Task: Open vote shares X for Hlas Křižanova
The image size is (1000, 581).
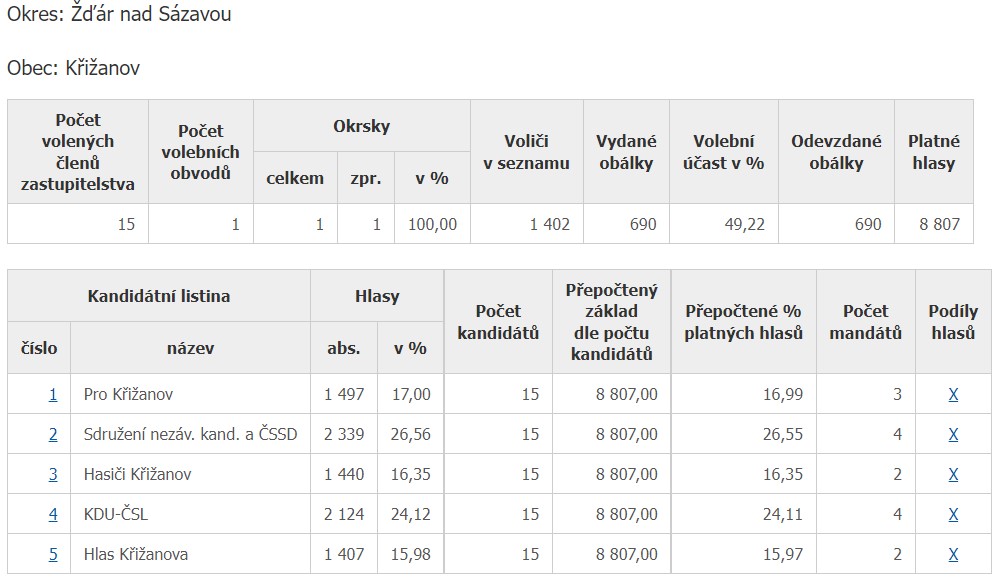Action: point(953,555)
